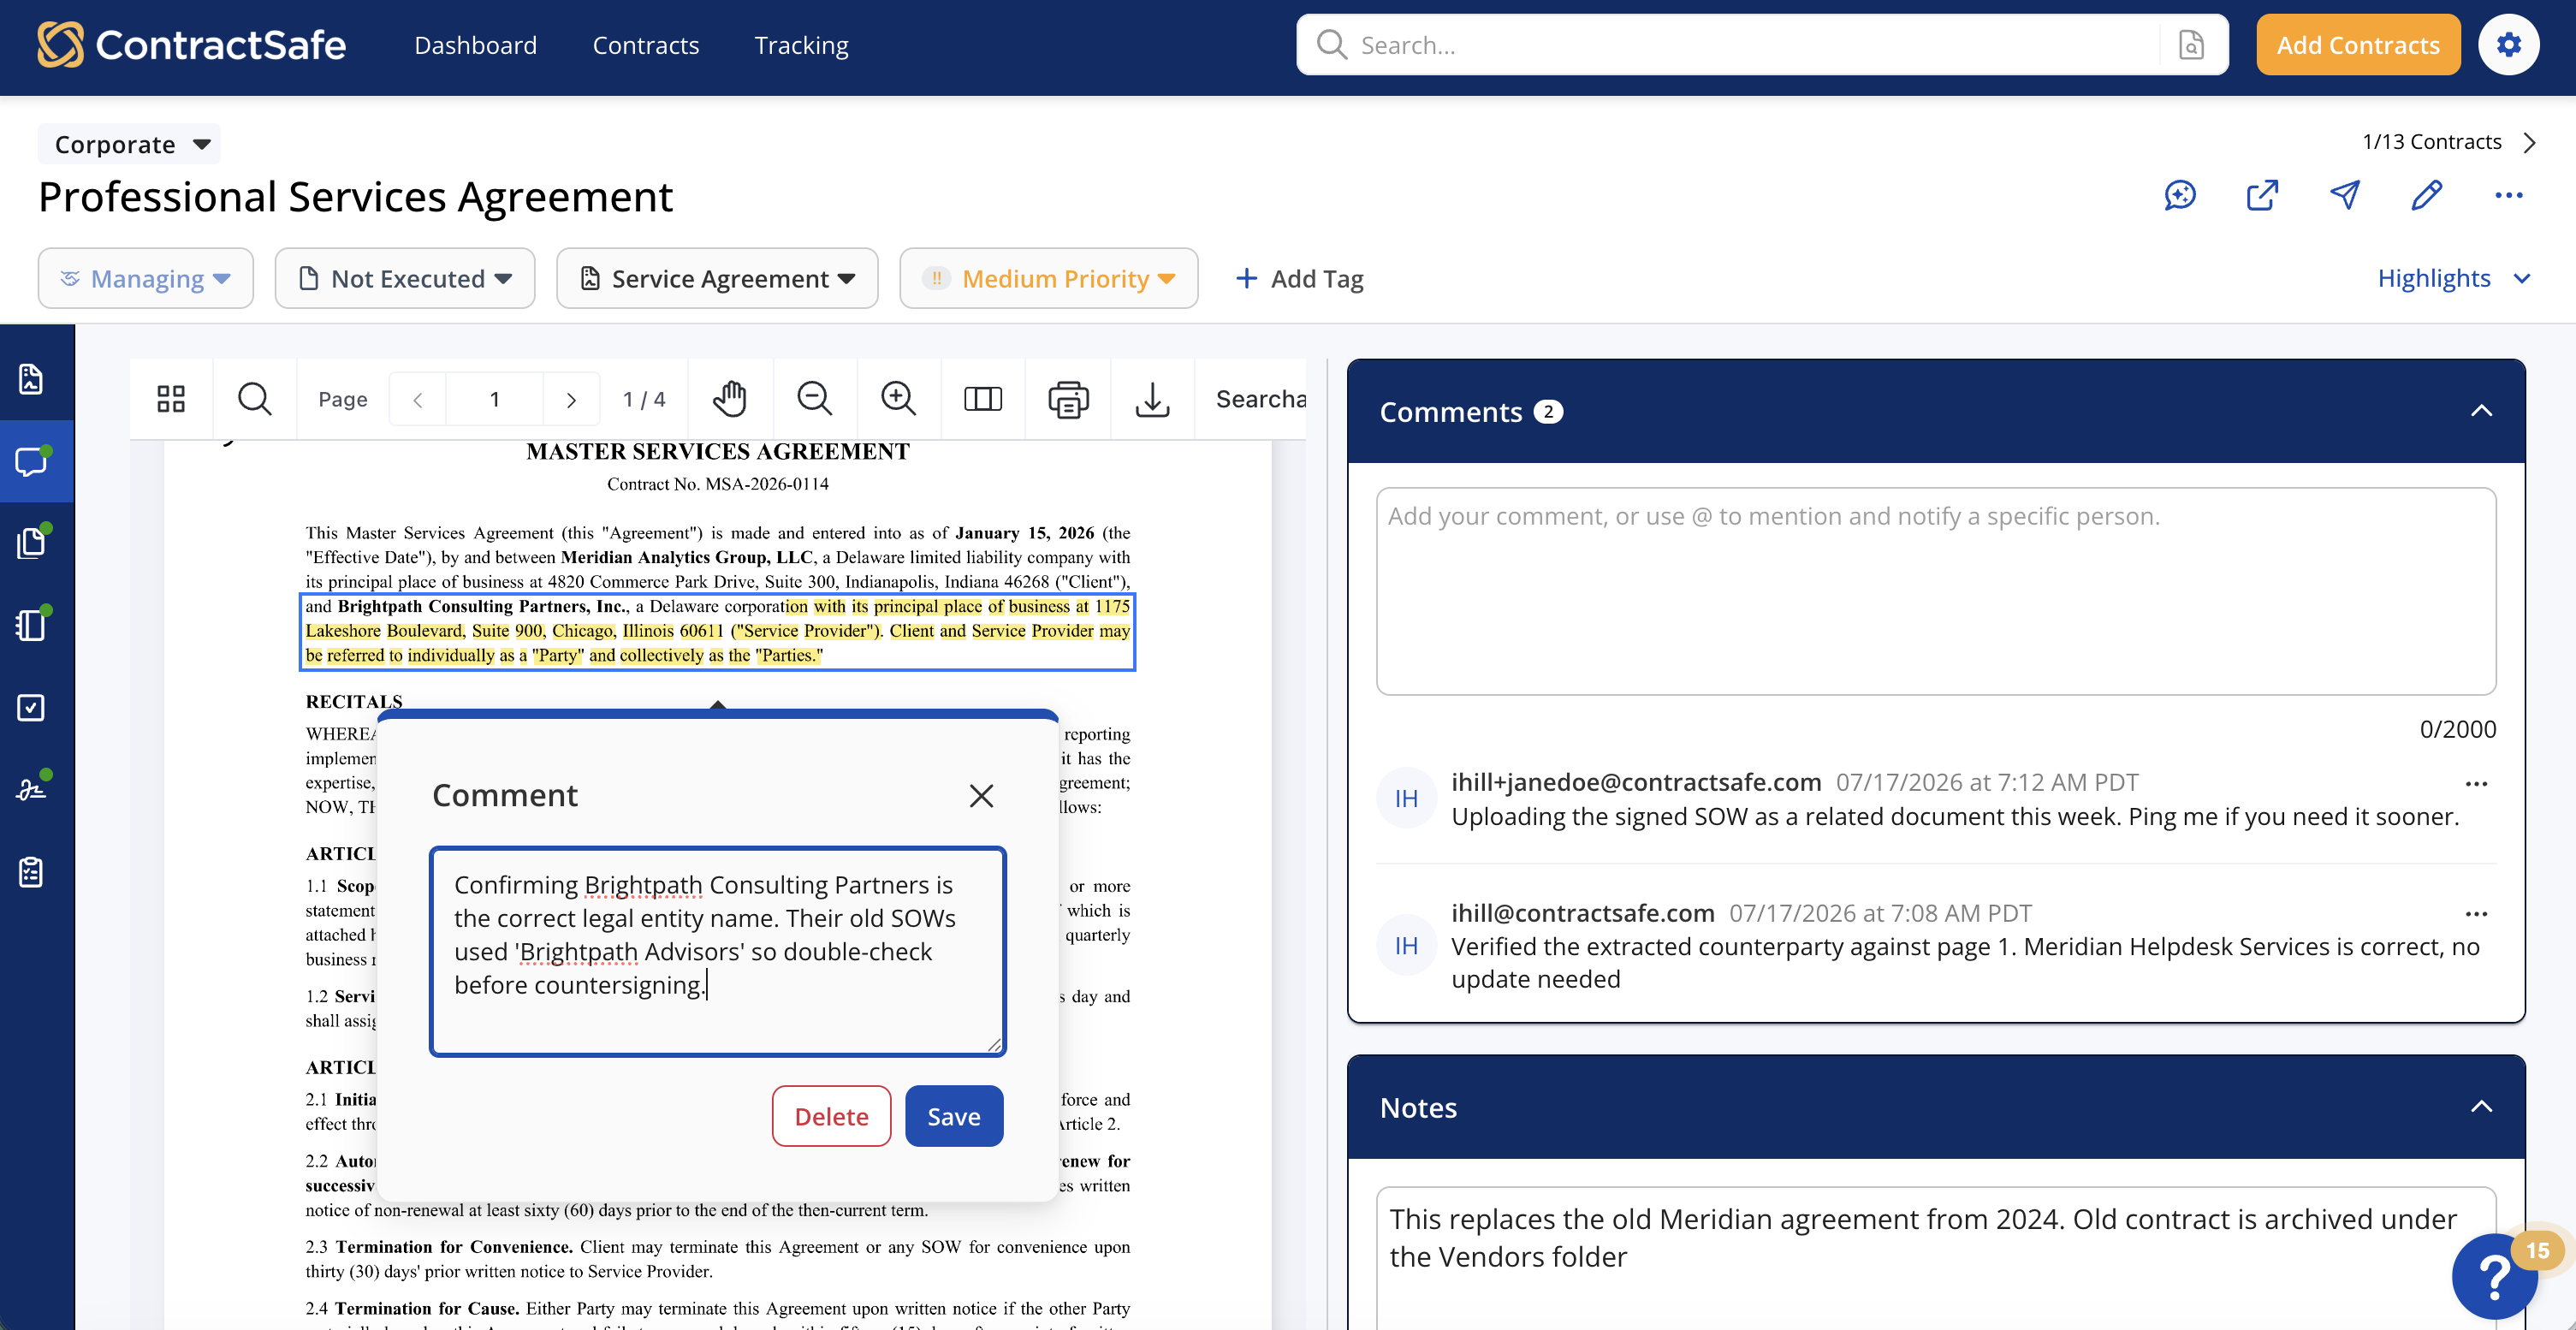Click the Notes text area
2576x1330 pixels.
coord(1936,1258)
